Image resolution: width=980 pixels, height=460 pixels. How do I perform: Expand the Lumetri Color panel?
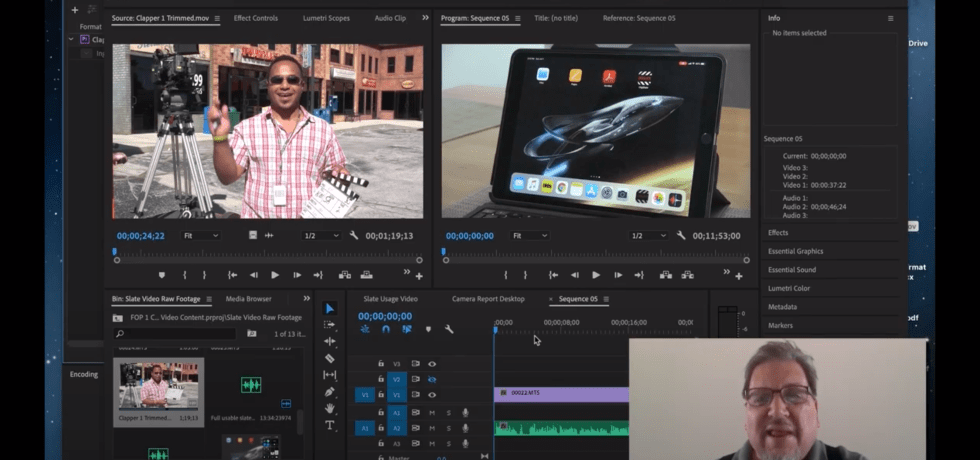(789, 288)
